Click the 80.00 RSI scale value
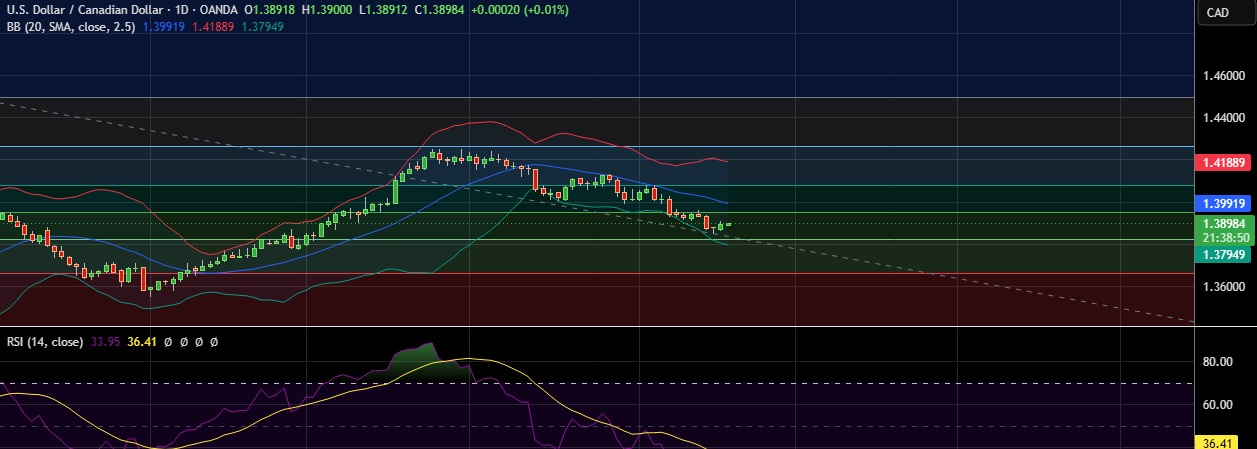 (x=1220, y=362)
